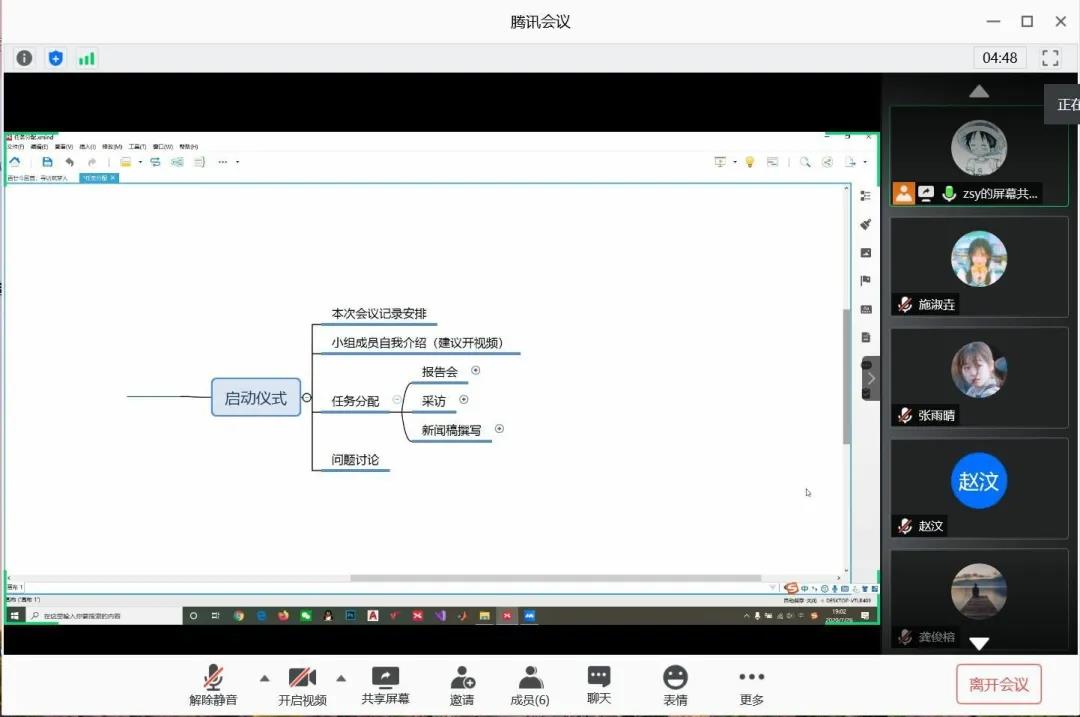This screenshot has height=717, width=1080.
Task: Open the blue security shield icon
Action: point(55,58)
